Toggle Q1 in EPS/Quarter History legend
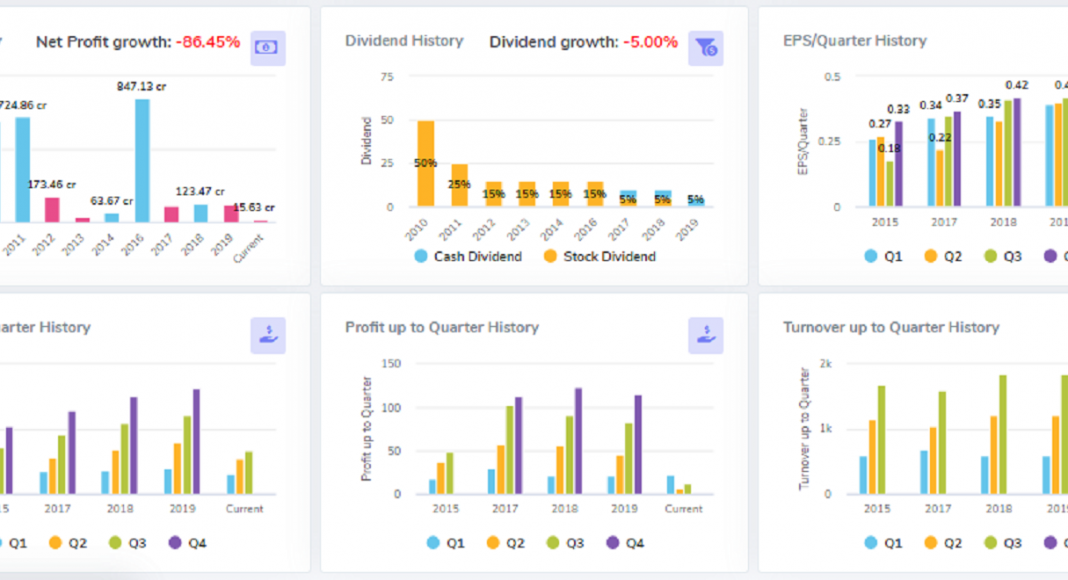Viewport: 1068px width, 580px height. [x=883, y=256]
